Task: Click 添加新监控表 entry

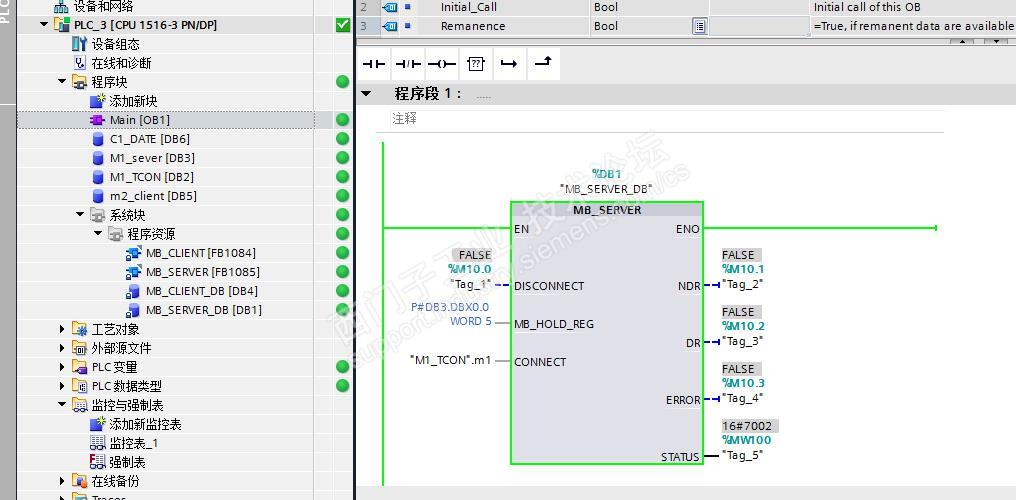Action: (145, 424)
